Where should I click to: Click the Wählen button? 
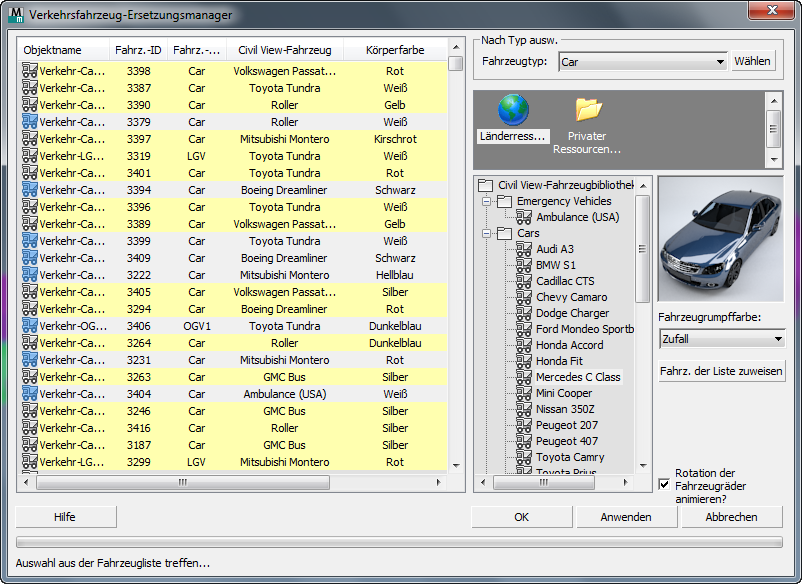click(x=752, y=61)
